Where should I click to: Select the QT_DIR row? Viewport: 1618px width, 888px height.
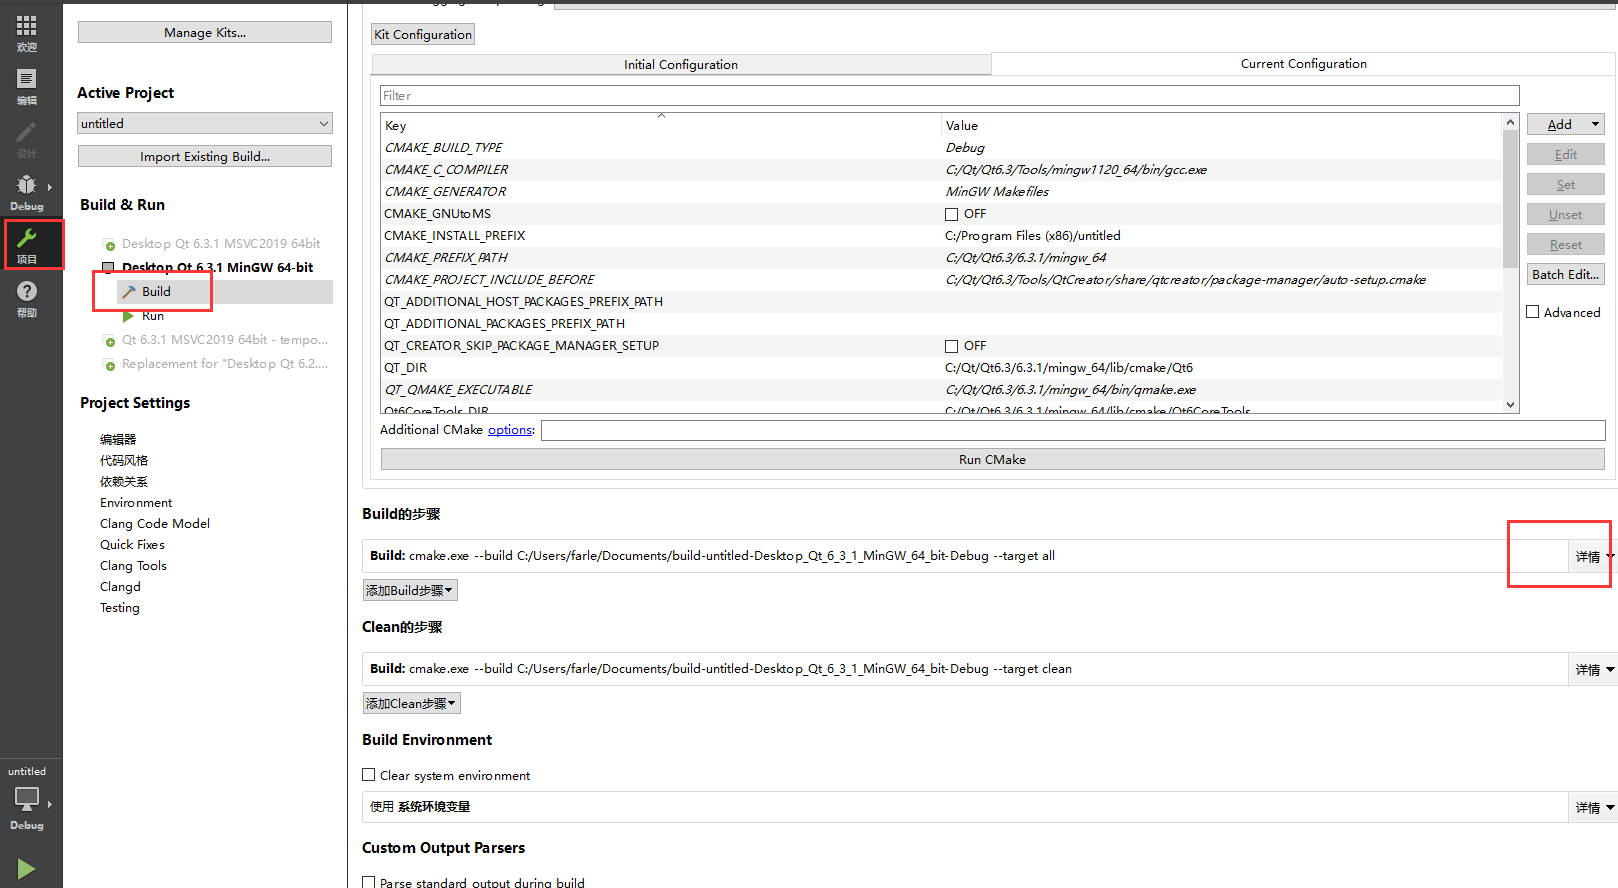point(942,367)
